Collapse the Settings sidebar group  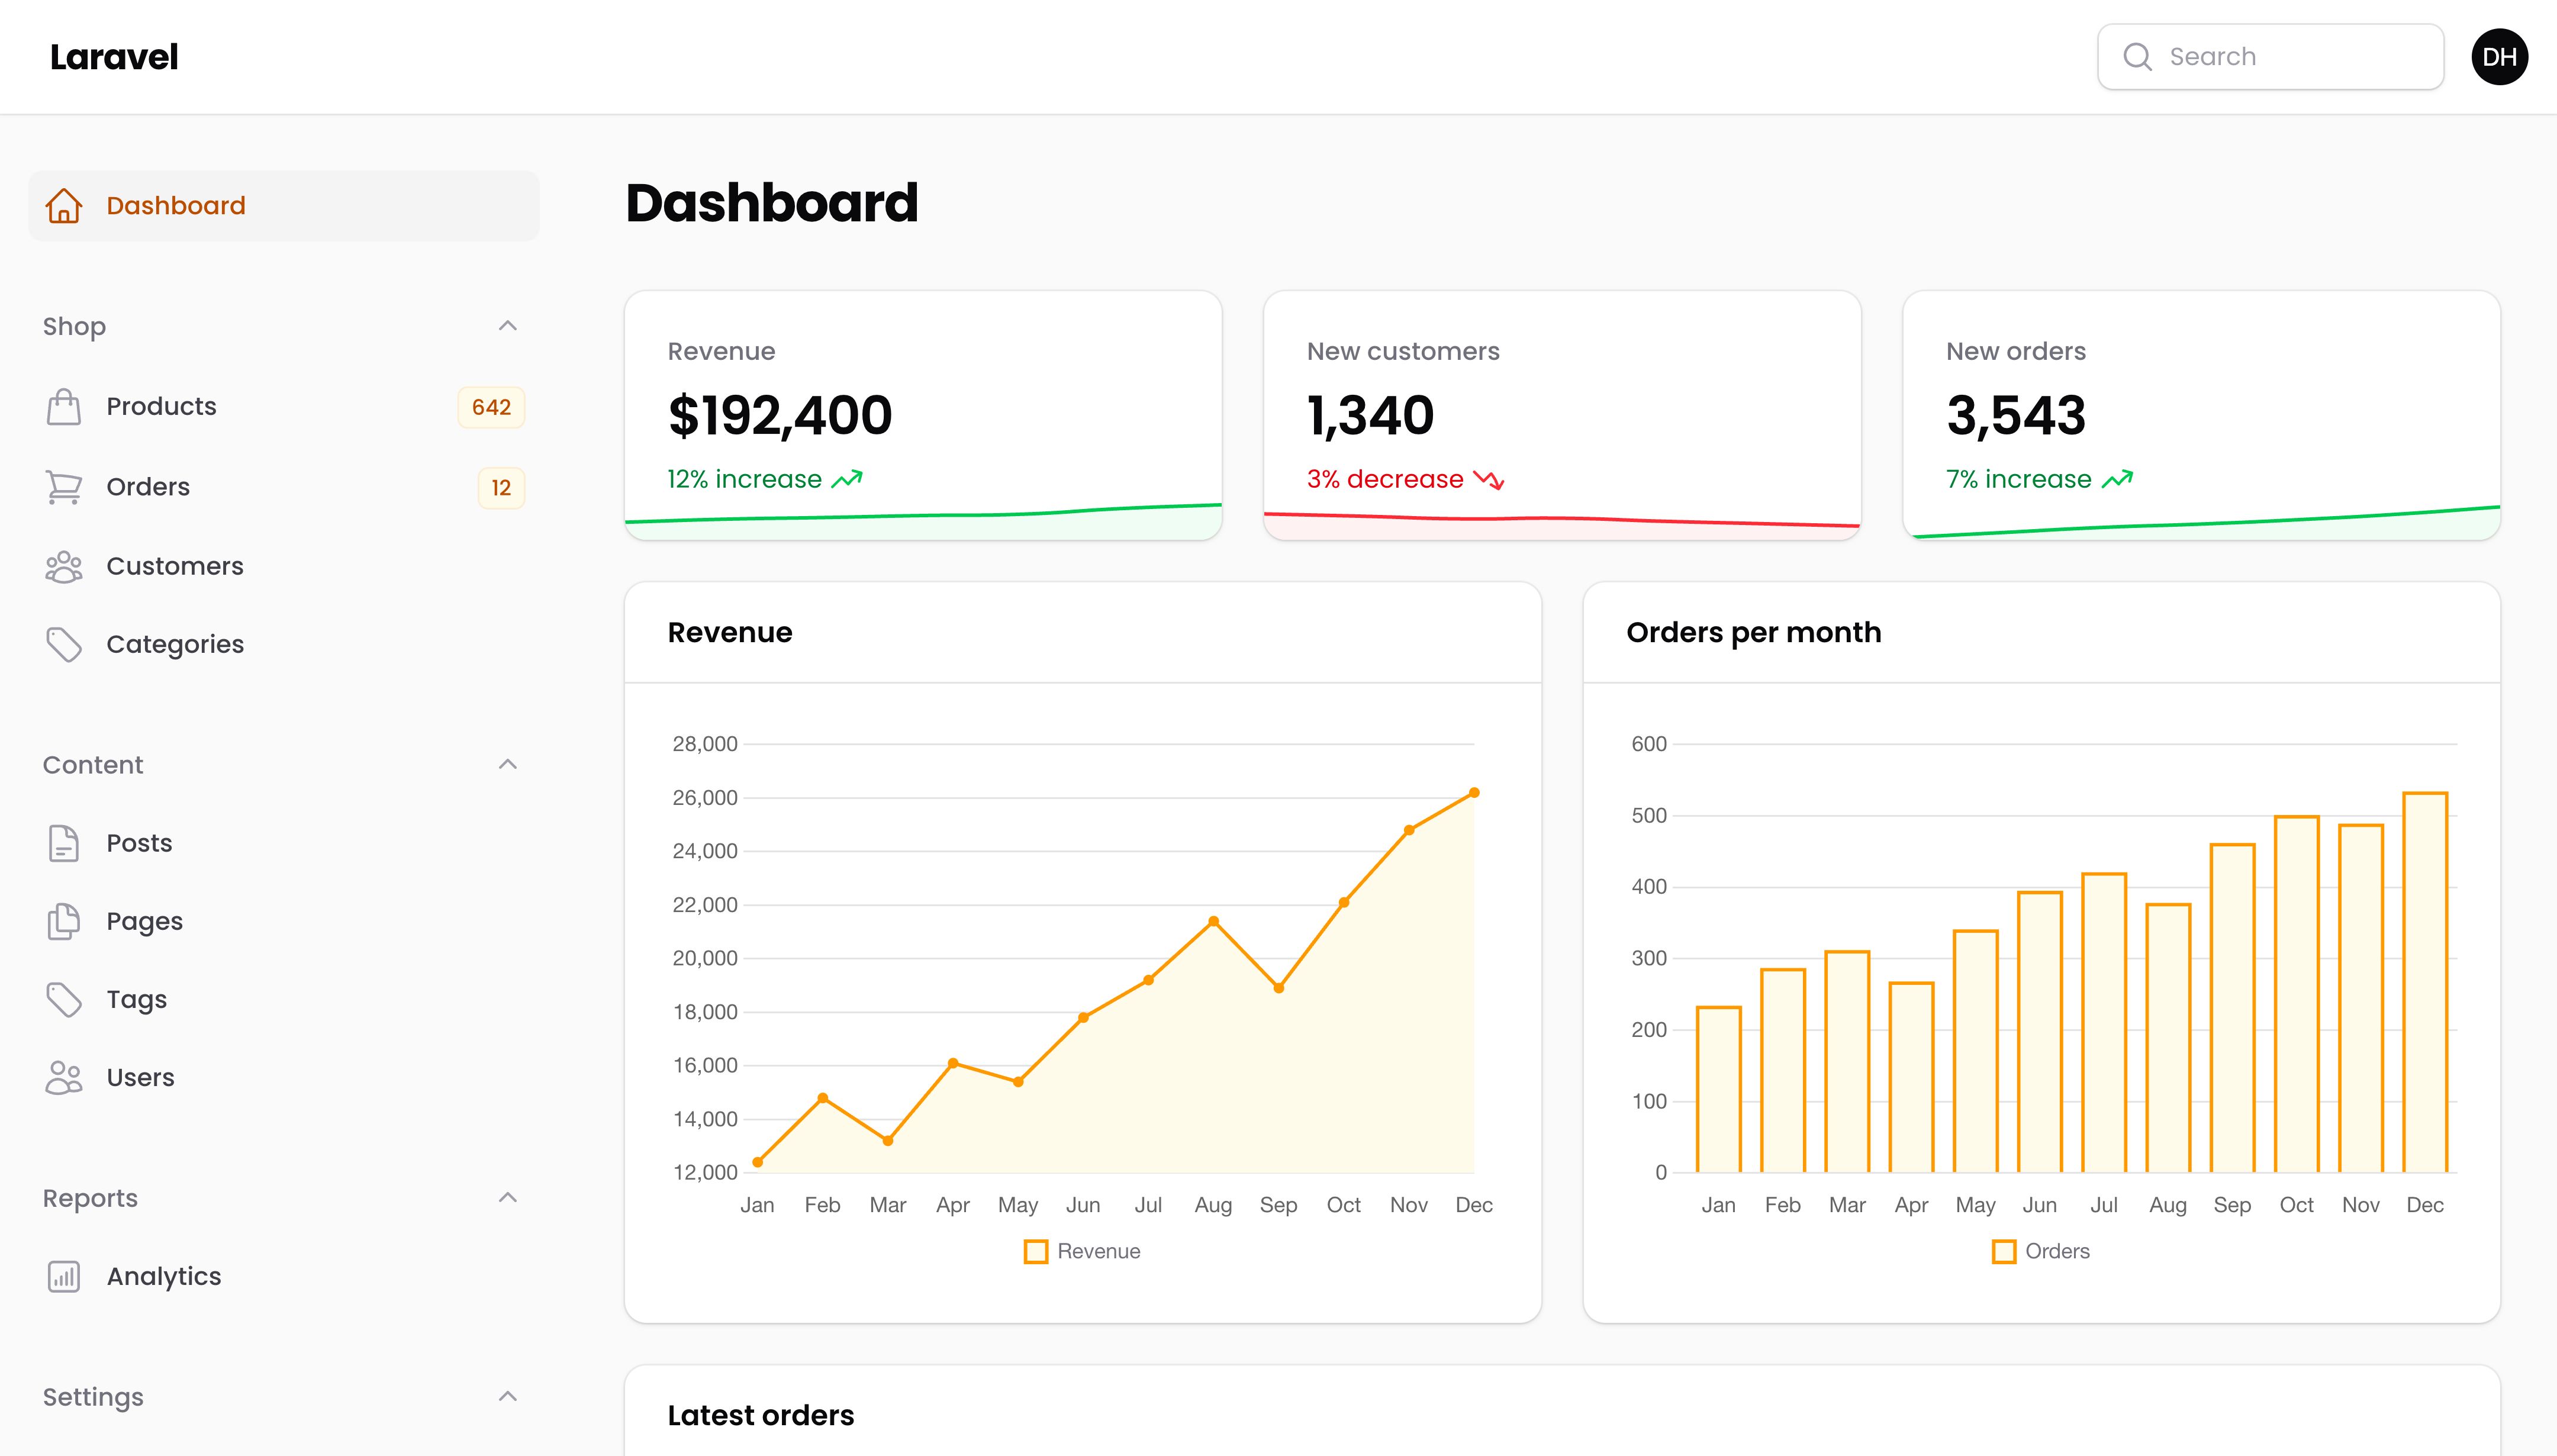[508, 1396]
